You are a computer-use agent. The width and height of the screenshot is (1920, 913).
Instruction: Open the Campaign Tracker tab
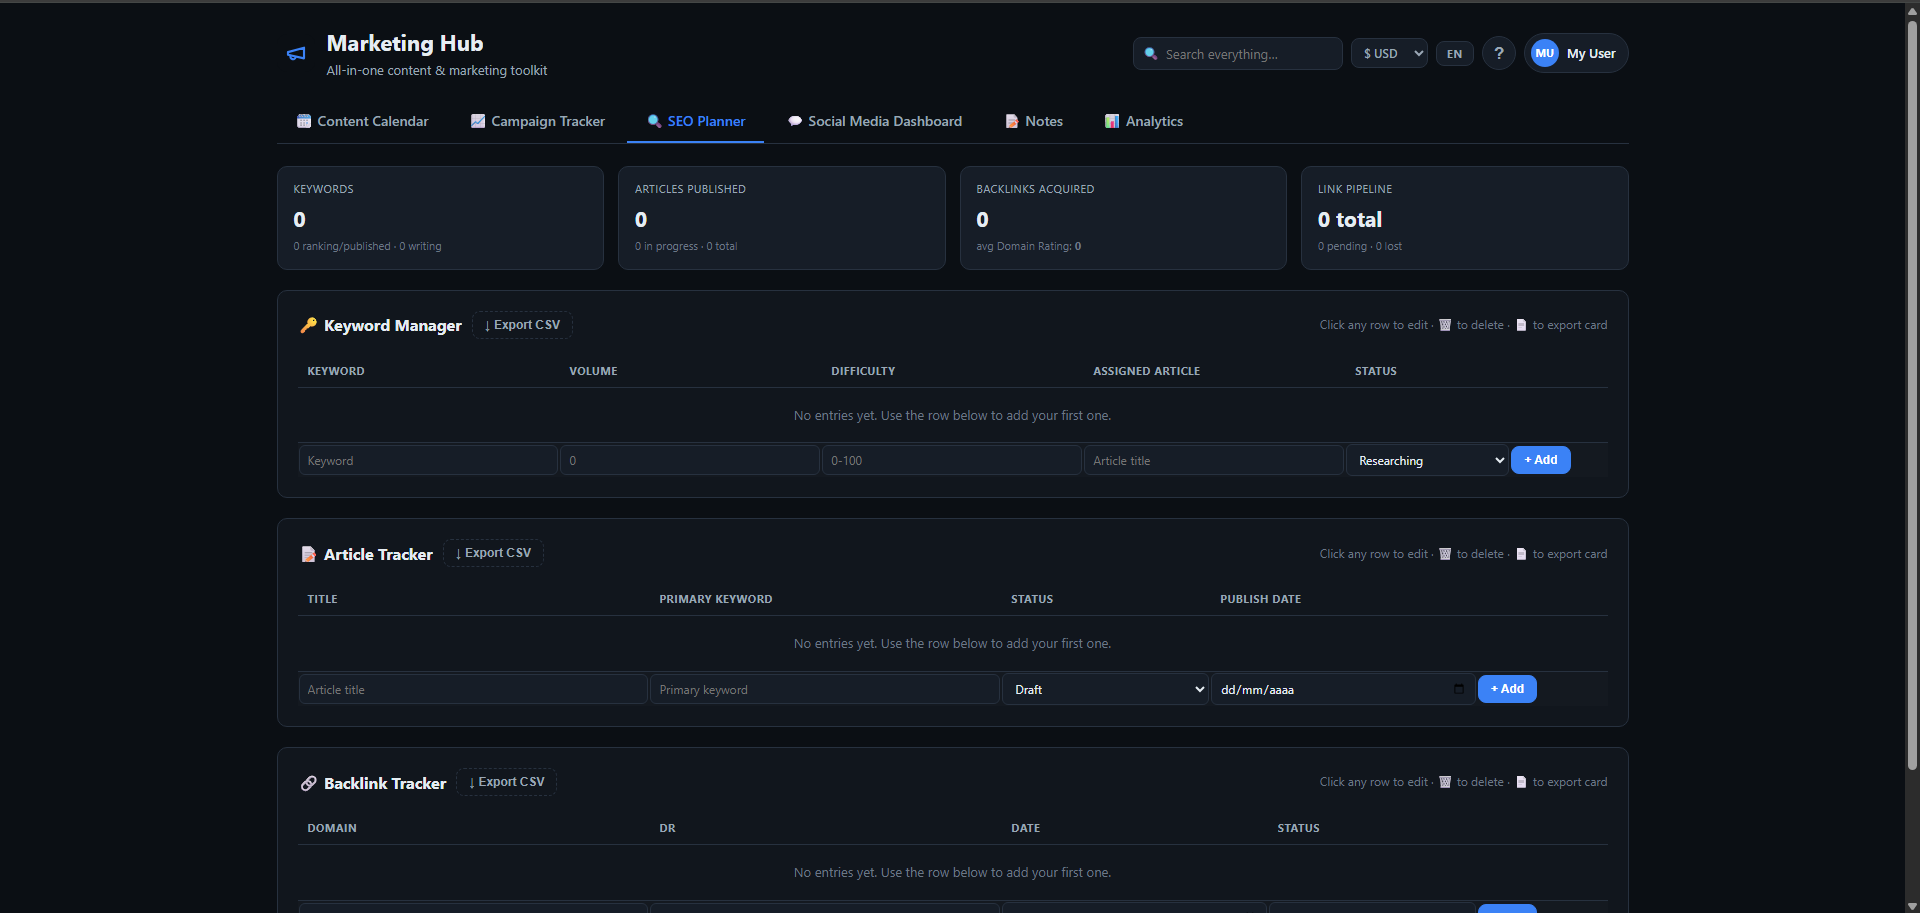click(538, 121)
